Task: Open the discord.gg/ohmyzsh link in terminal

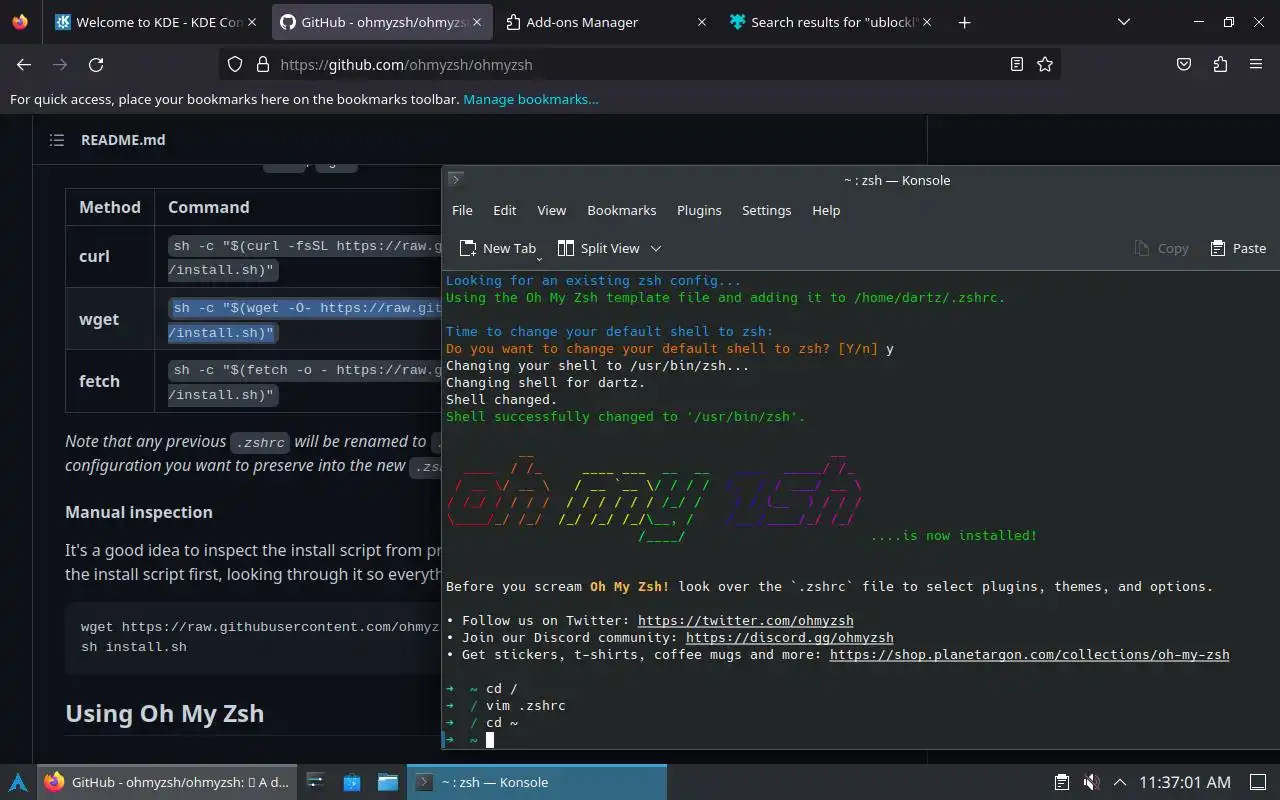Action: (x=789, y=637)
